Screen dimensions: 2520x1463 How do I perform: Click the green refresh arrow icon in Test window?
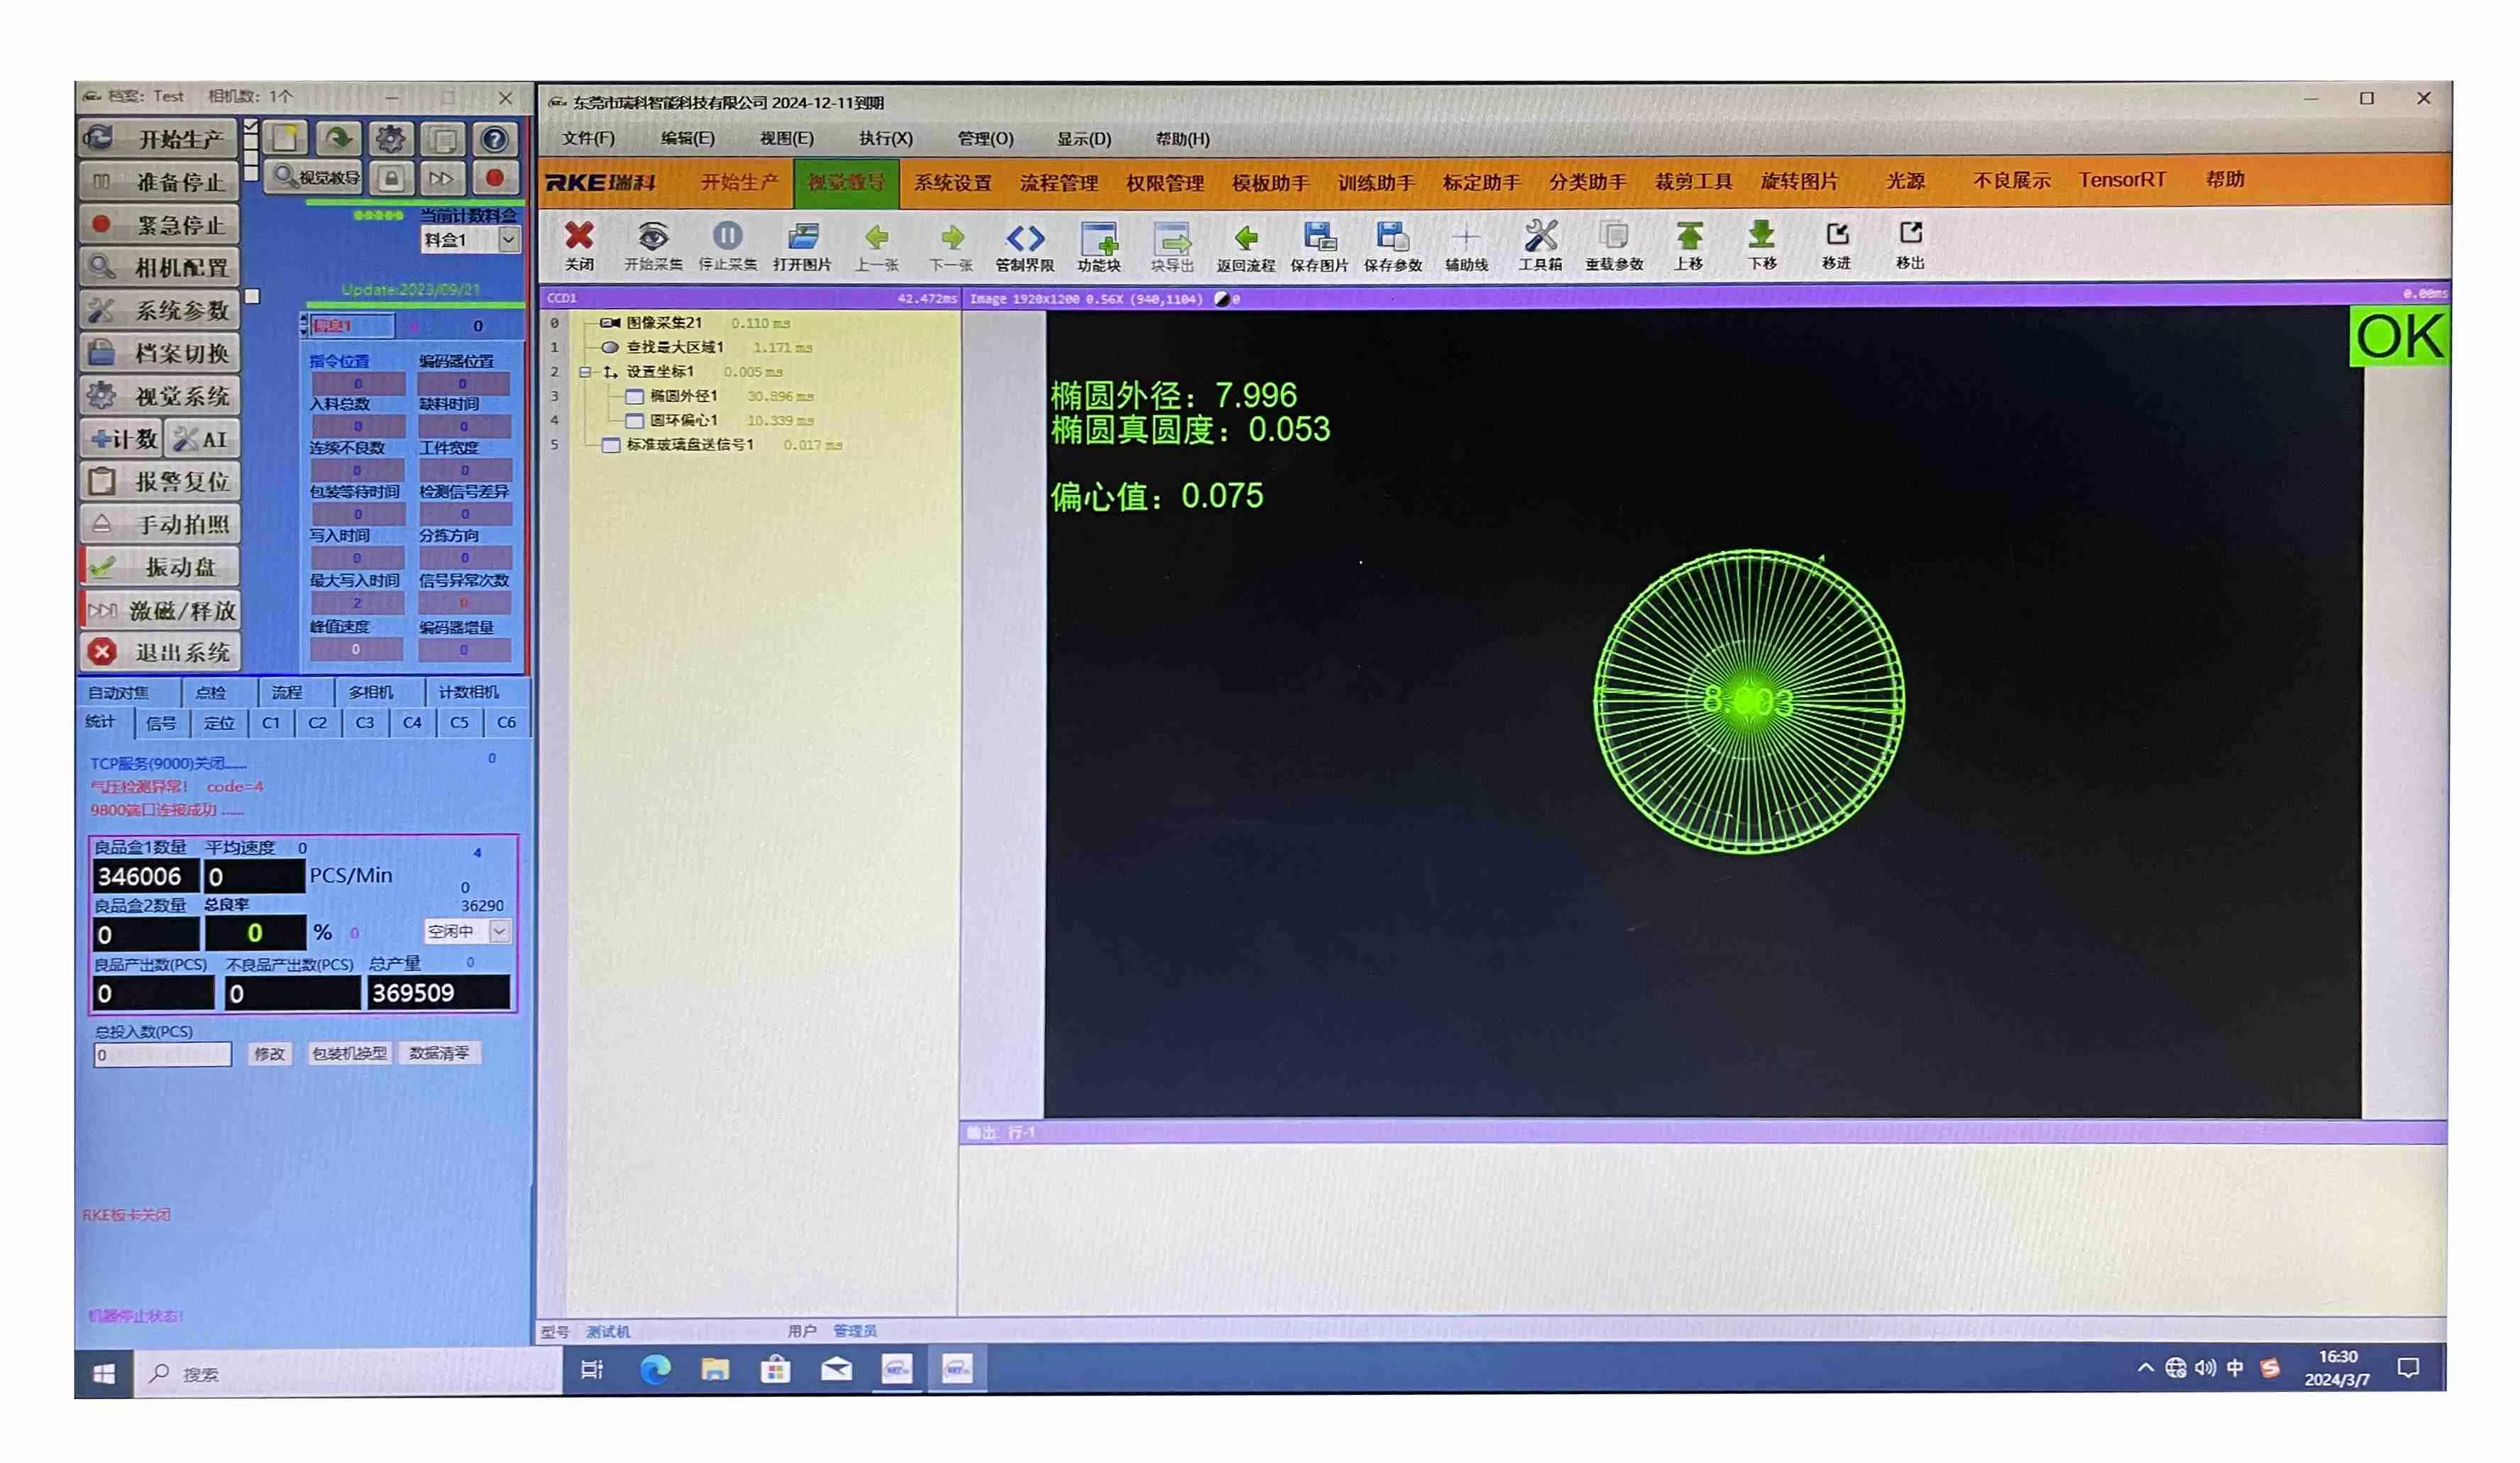click(x=339, y=138)
